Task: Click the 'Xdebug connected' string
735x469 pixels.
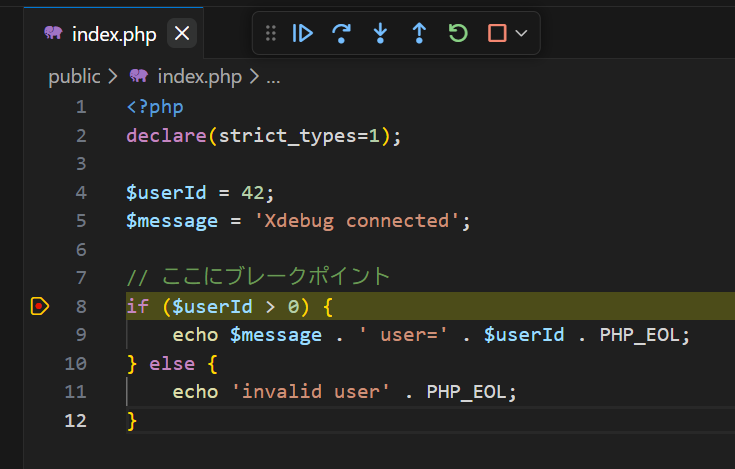Action: tap(357, 221)
